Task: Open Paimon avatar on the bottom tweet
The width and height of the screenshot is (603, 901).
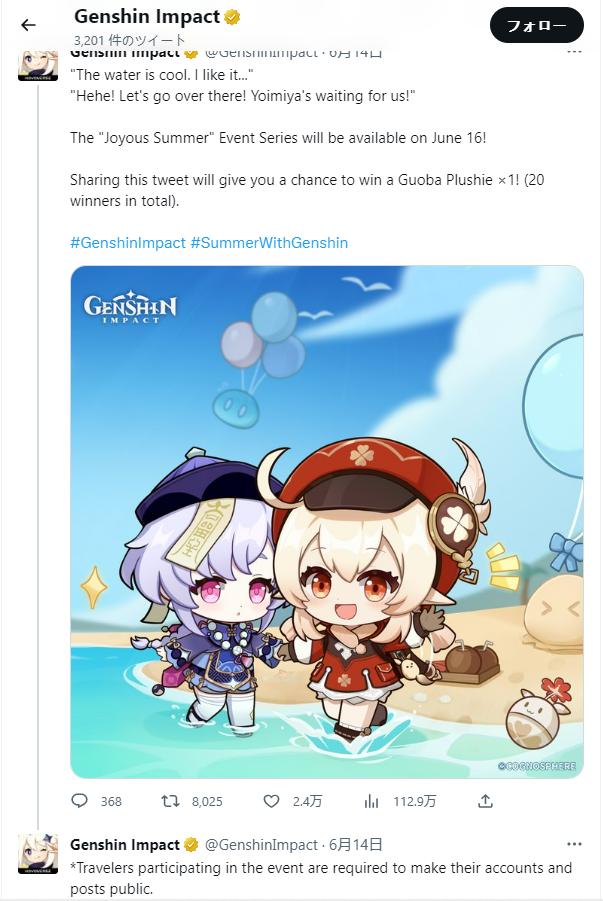Action: pos(38,854)
